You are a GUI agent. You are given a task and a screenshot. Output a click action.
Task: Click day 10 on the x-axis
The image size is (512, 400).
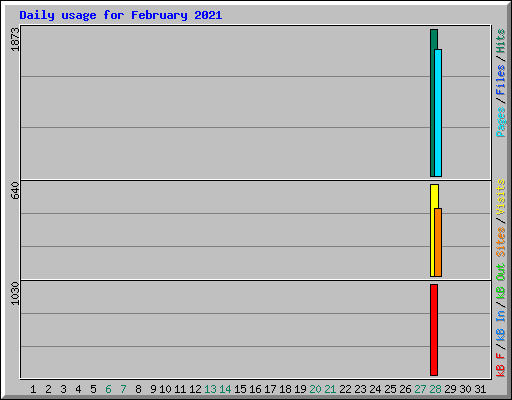tap(165, 389)
